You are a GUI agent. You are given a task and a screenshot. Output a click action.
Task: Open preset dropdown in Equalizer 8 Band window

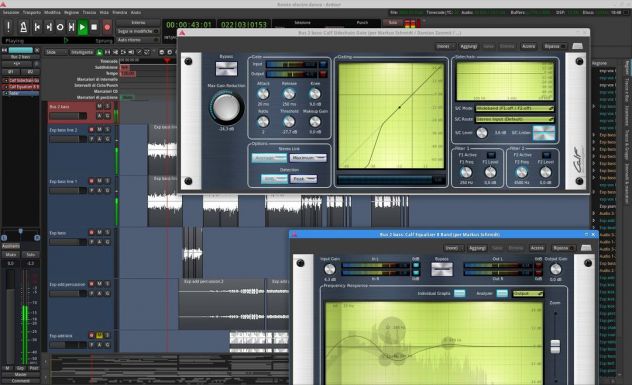click(454, 248)
